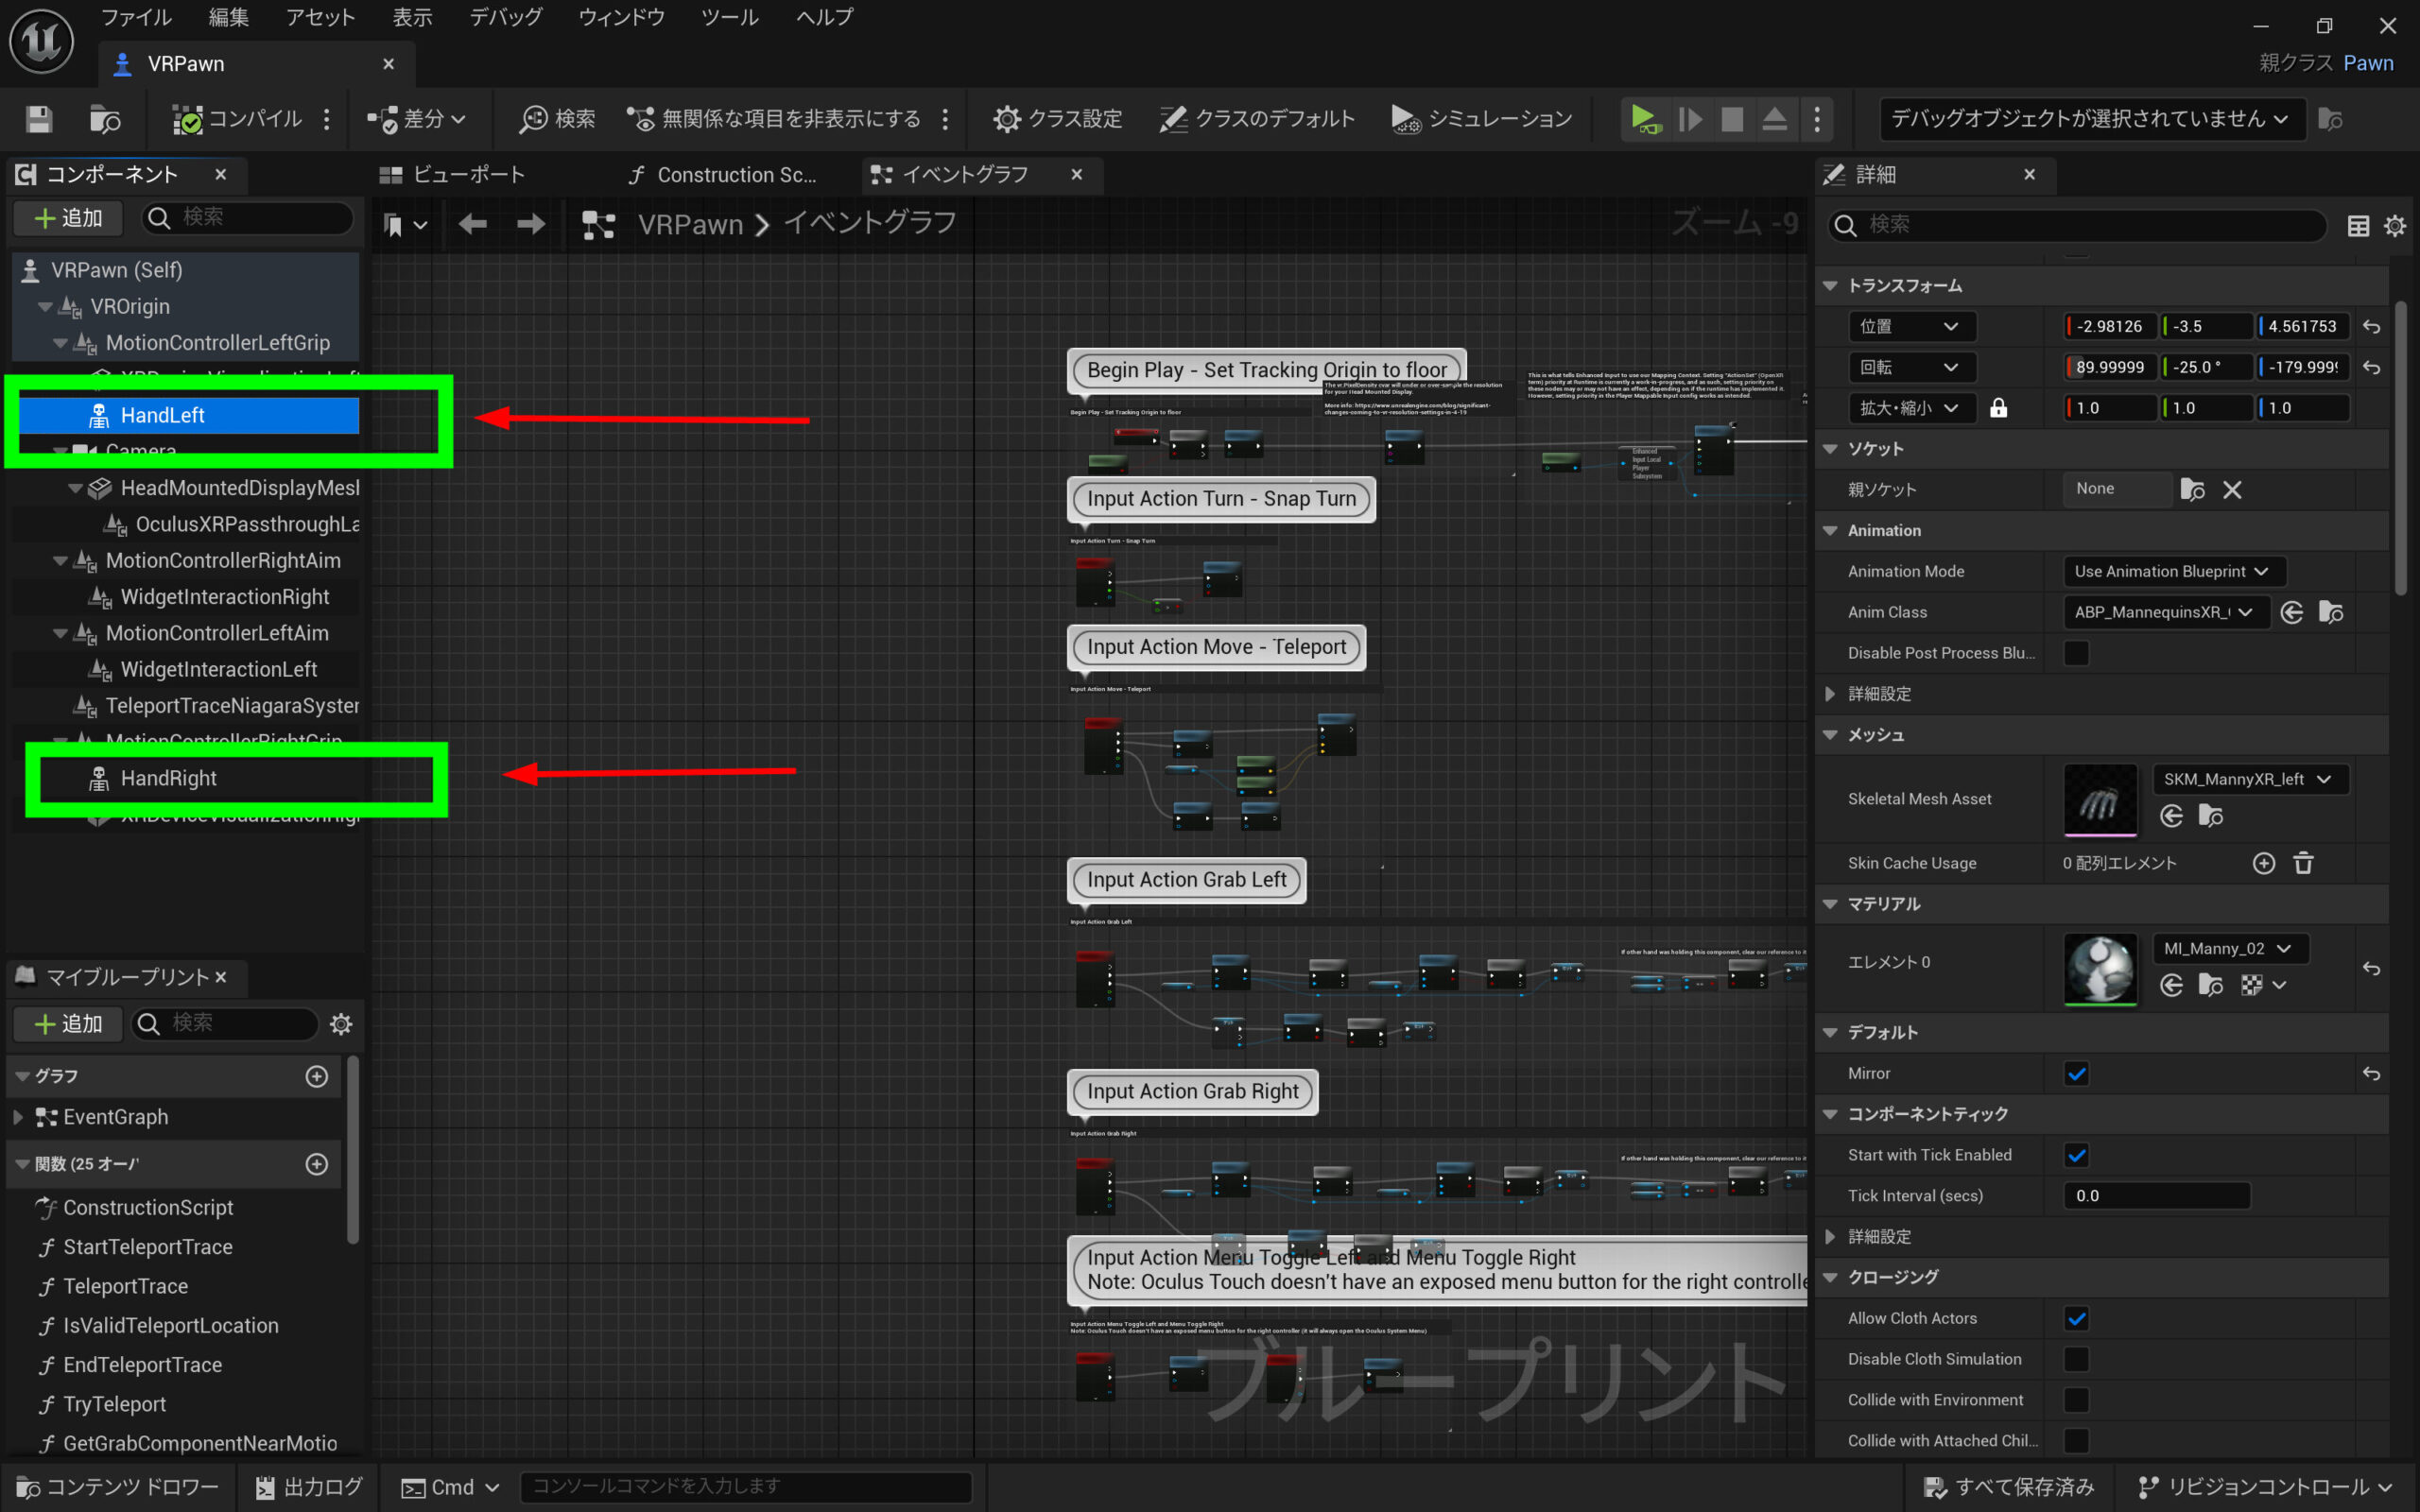
Task: Switch to the ビューポート tab
Action: click(x=453, y=175)
